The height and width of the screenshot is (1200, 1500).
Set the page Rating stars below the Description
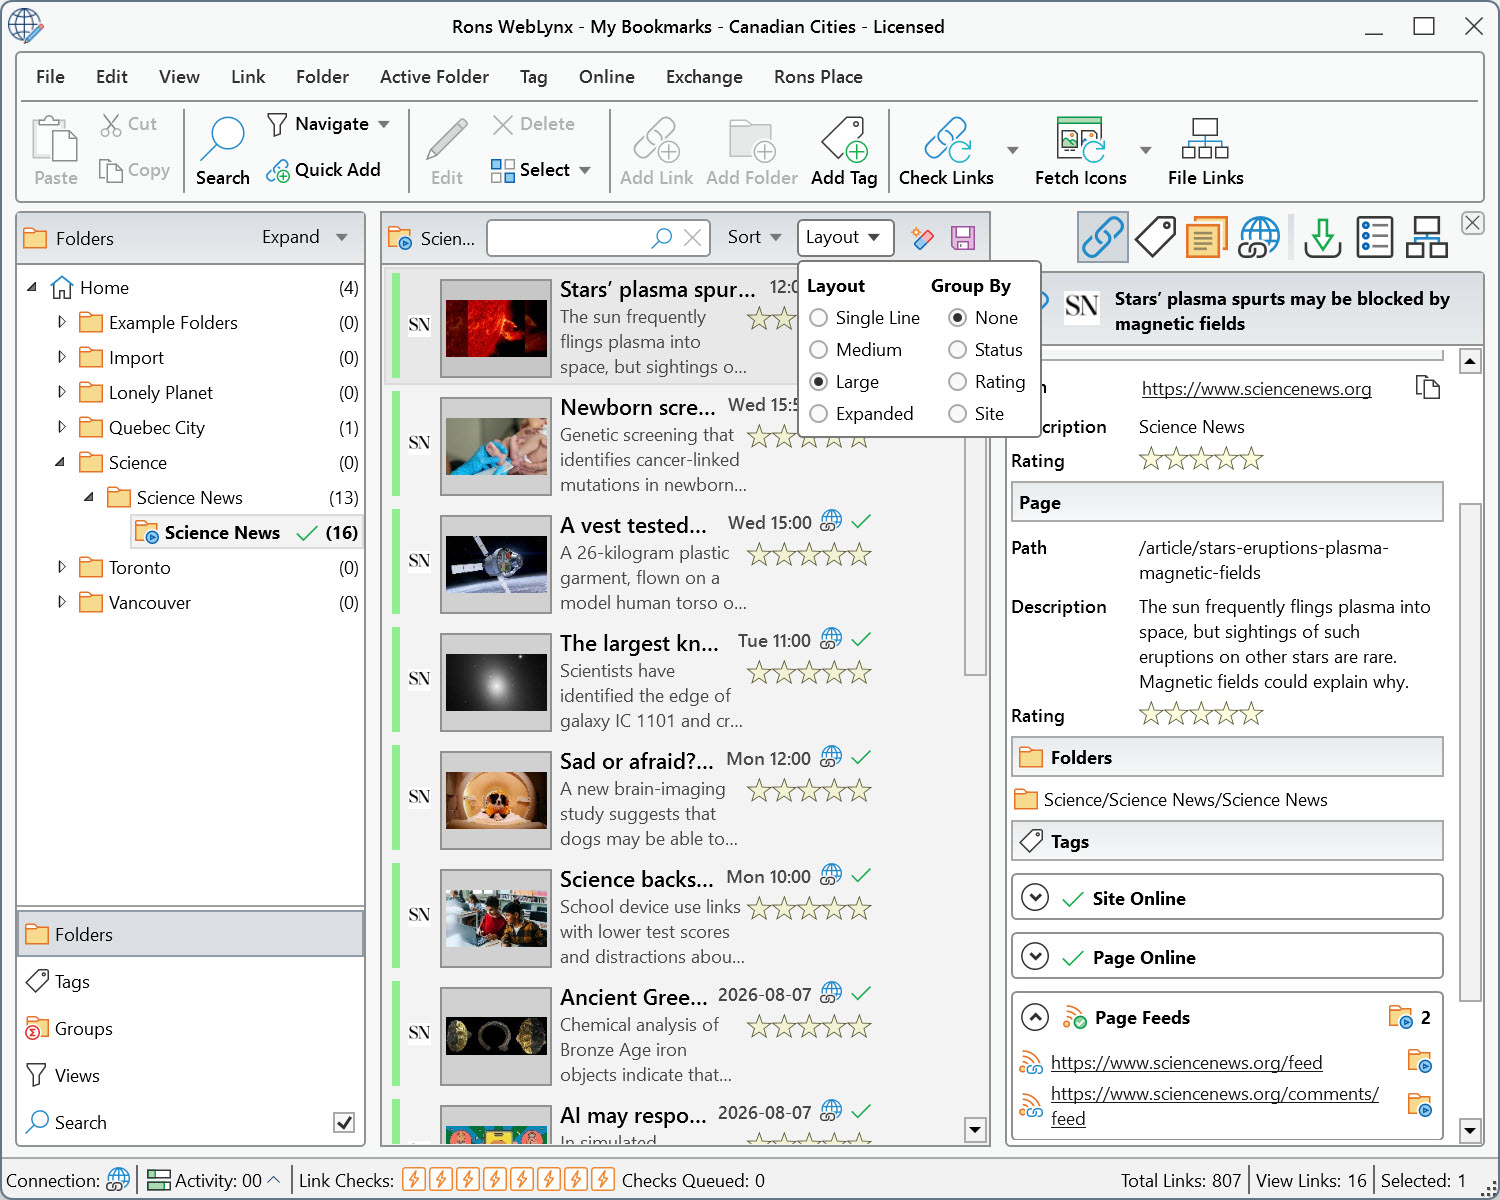click(x=1201, y=714)
